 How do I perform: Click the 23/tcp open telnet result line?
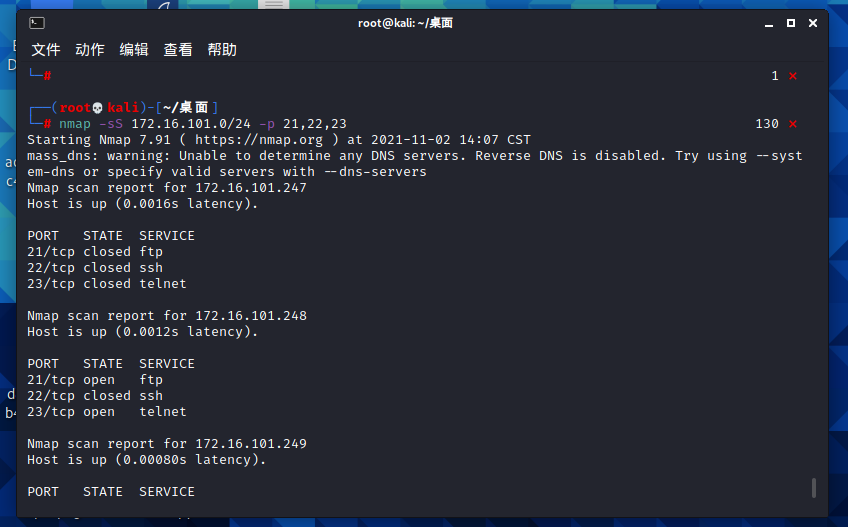coord(107,412)
